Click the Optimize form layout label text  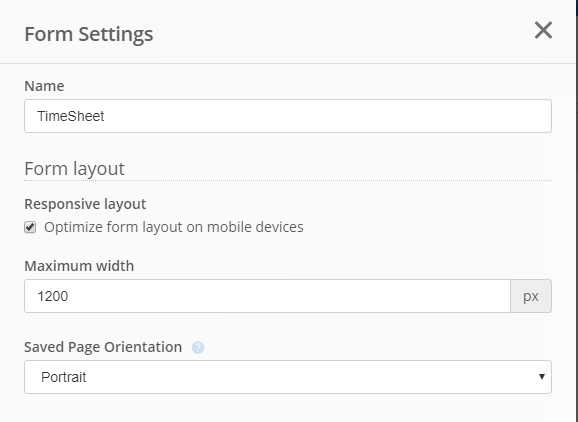174,227
